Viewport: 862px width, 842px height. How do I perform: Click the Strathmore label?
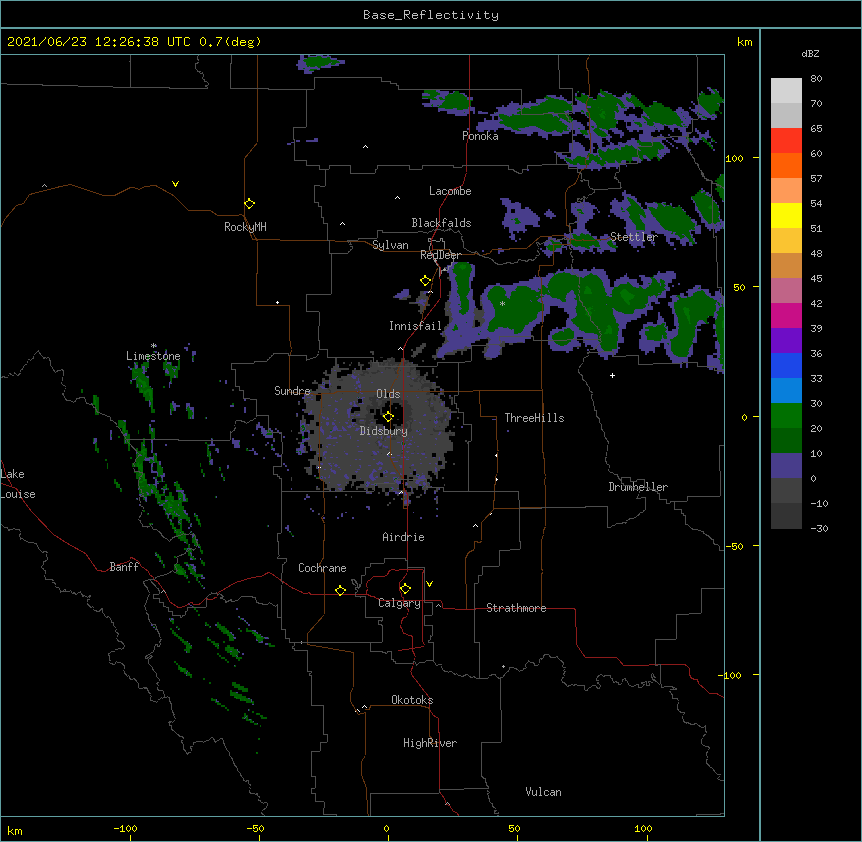tap(516, 608)
